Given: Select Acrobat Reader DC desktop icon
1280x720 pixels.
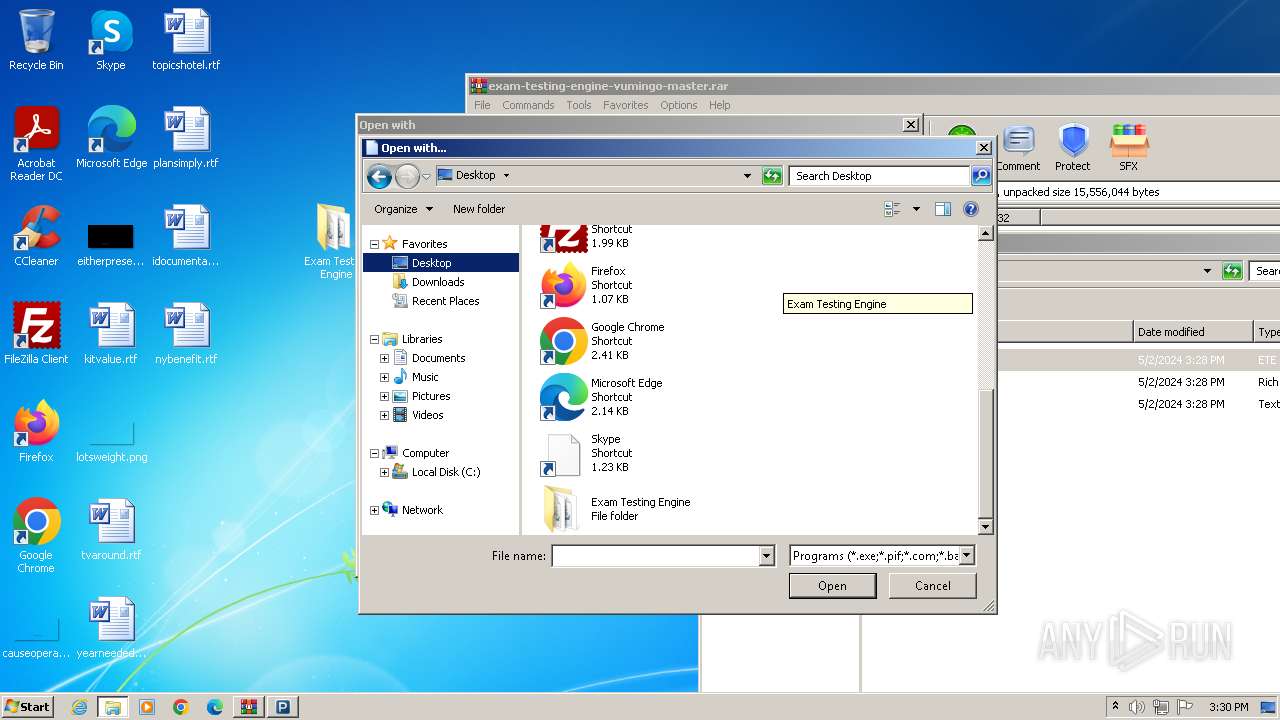Looking at the screenshot, I should coord(36,145).
